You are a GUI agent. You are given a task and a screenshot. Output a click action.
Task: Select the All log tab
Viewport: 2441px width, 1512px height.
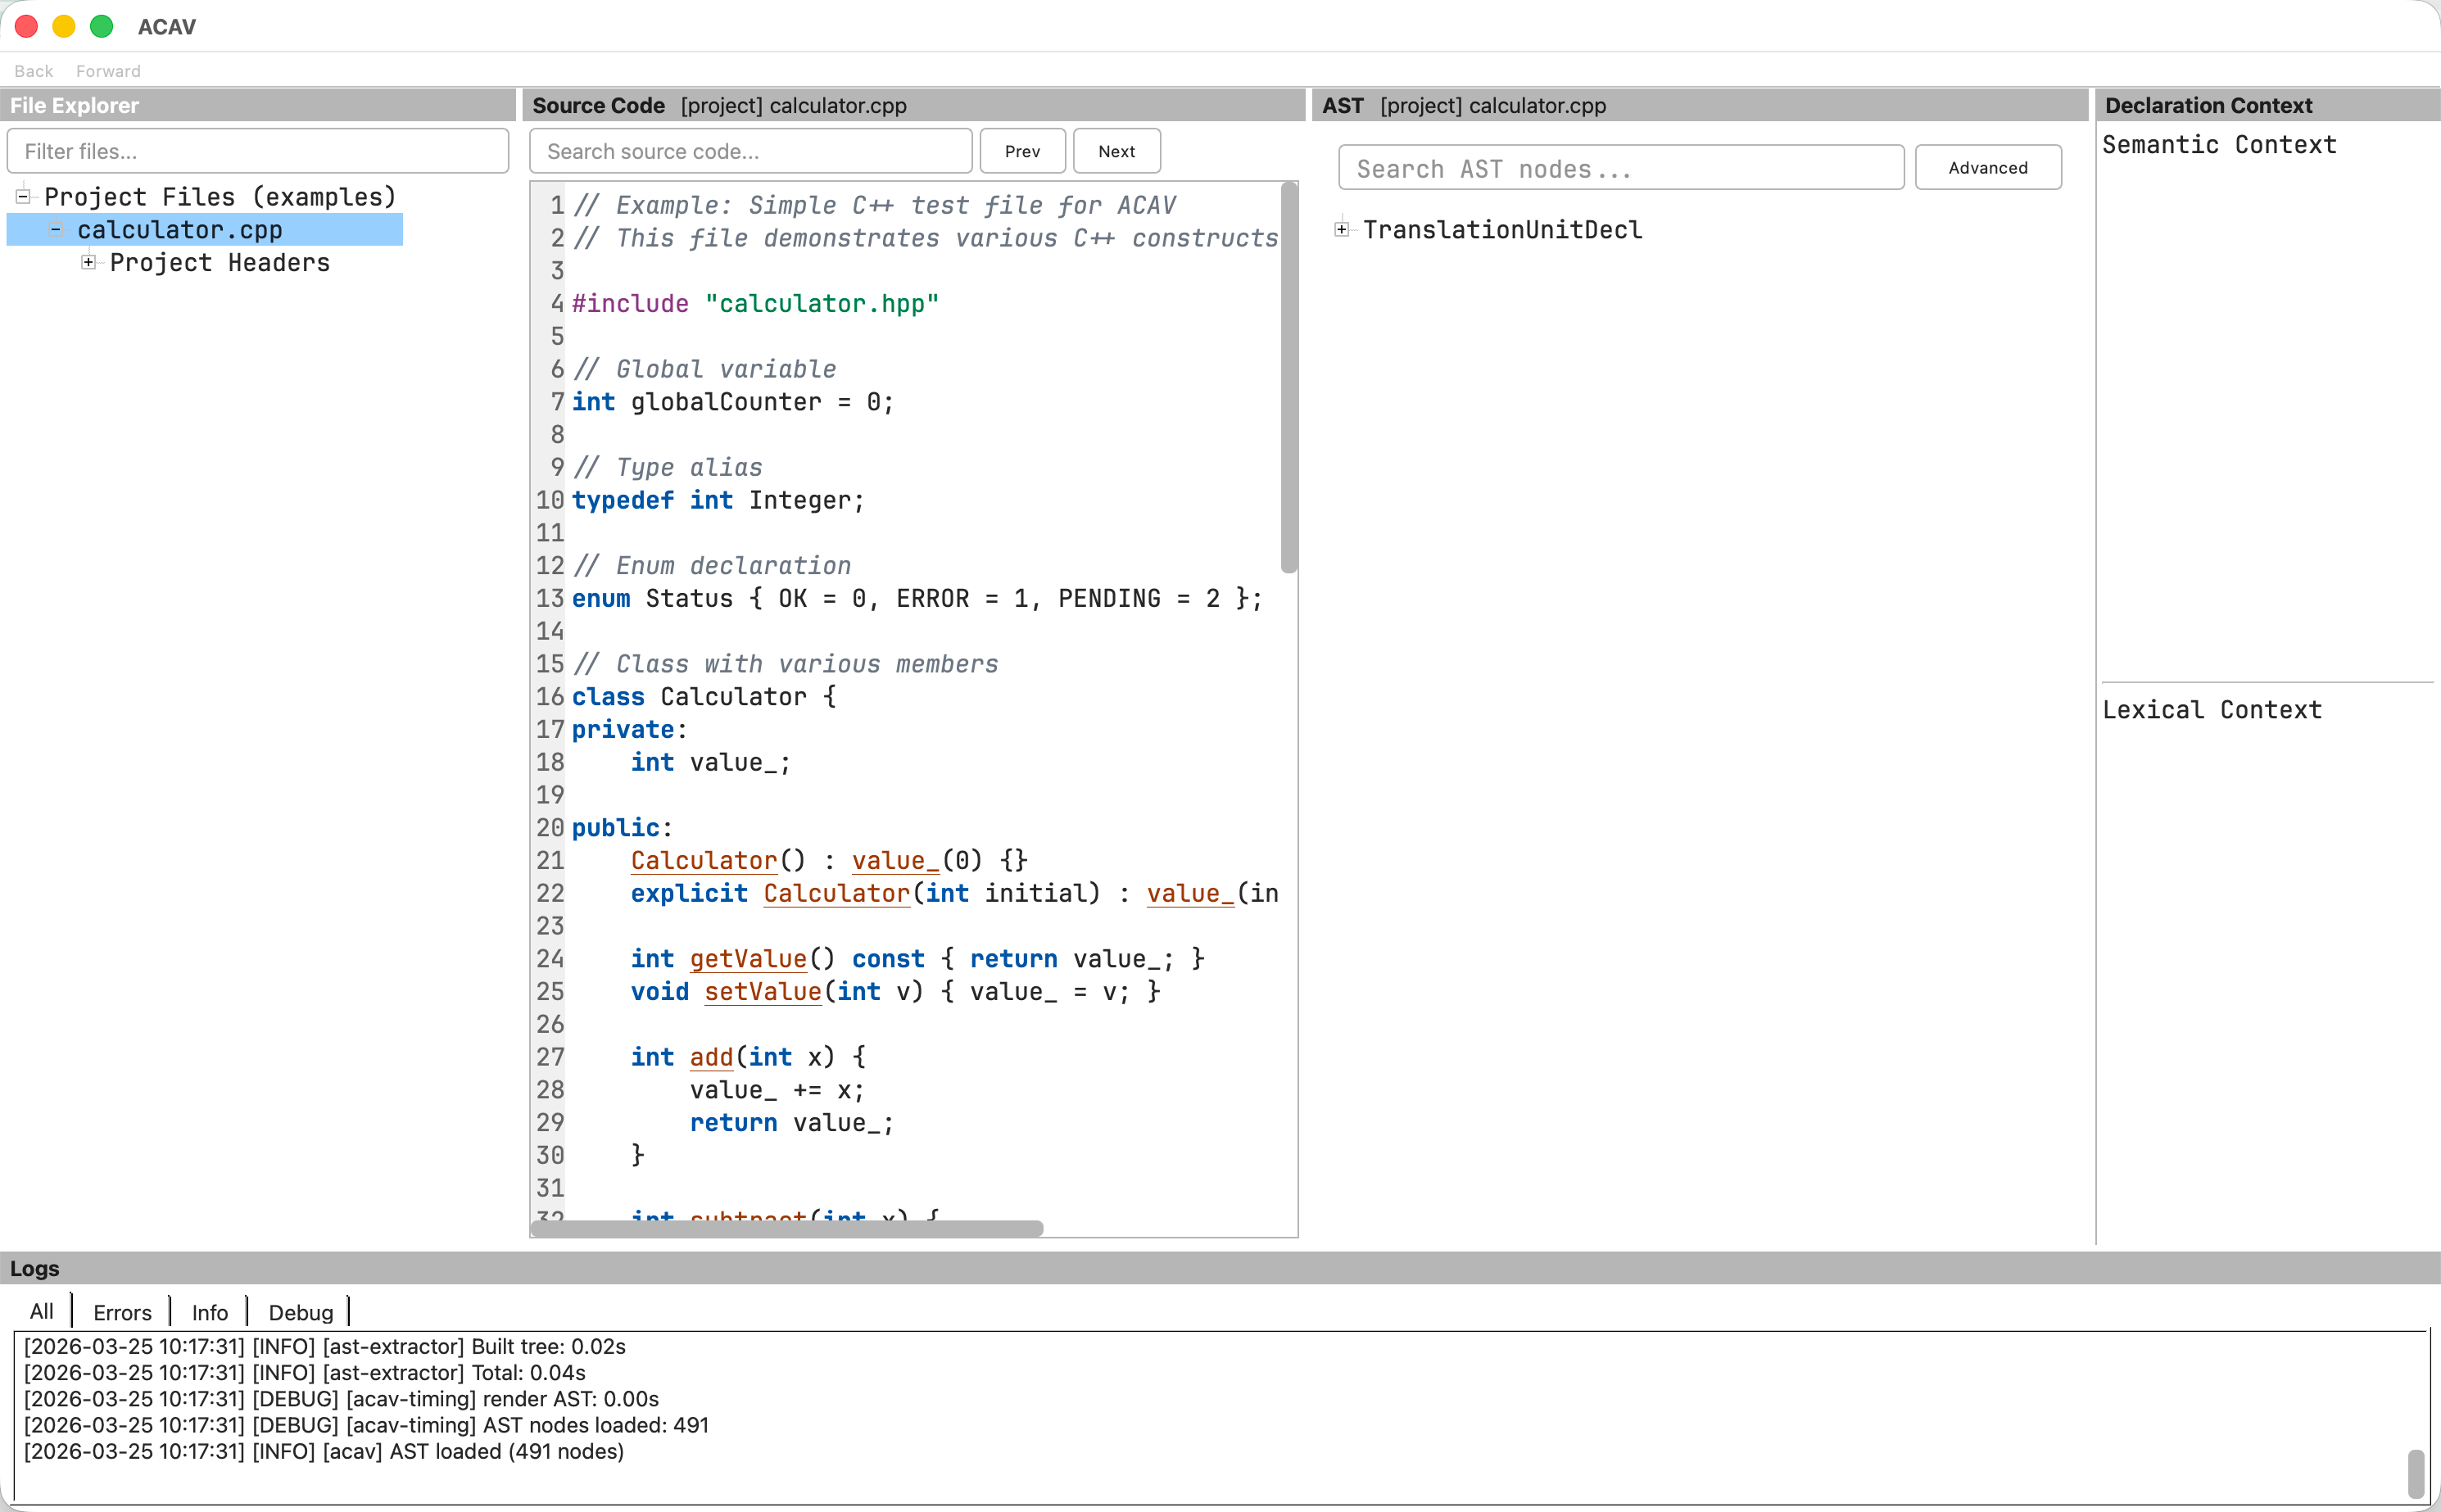coord(41,1312)
